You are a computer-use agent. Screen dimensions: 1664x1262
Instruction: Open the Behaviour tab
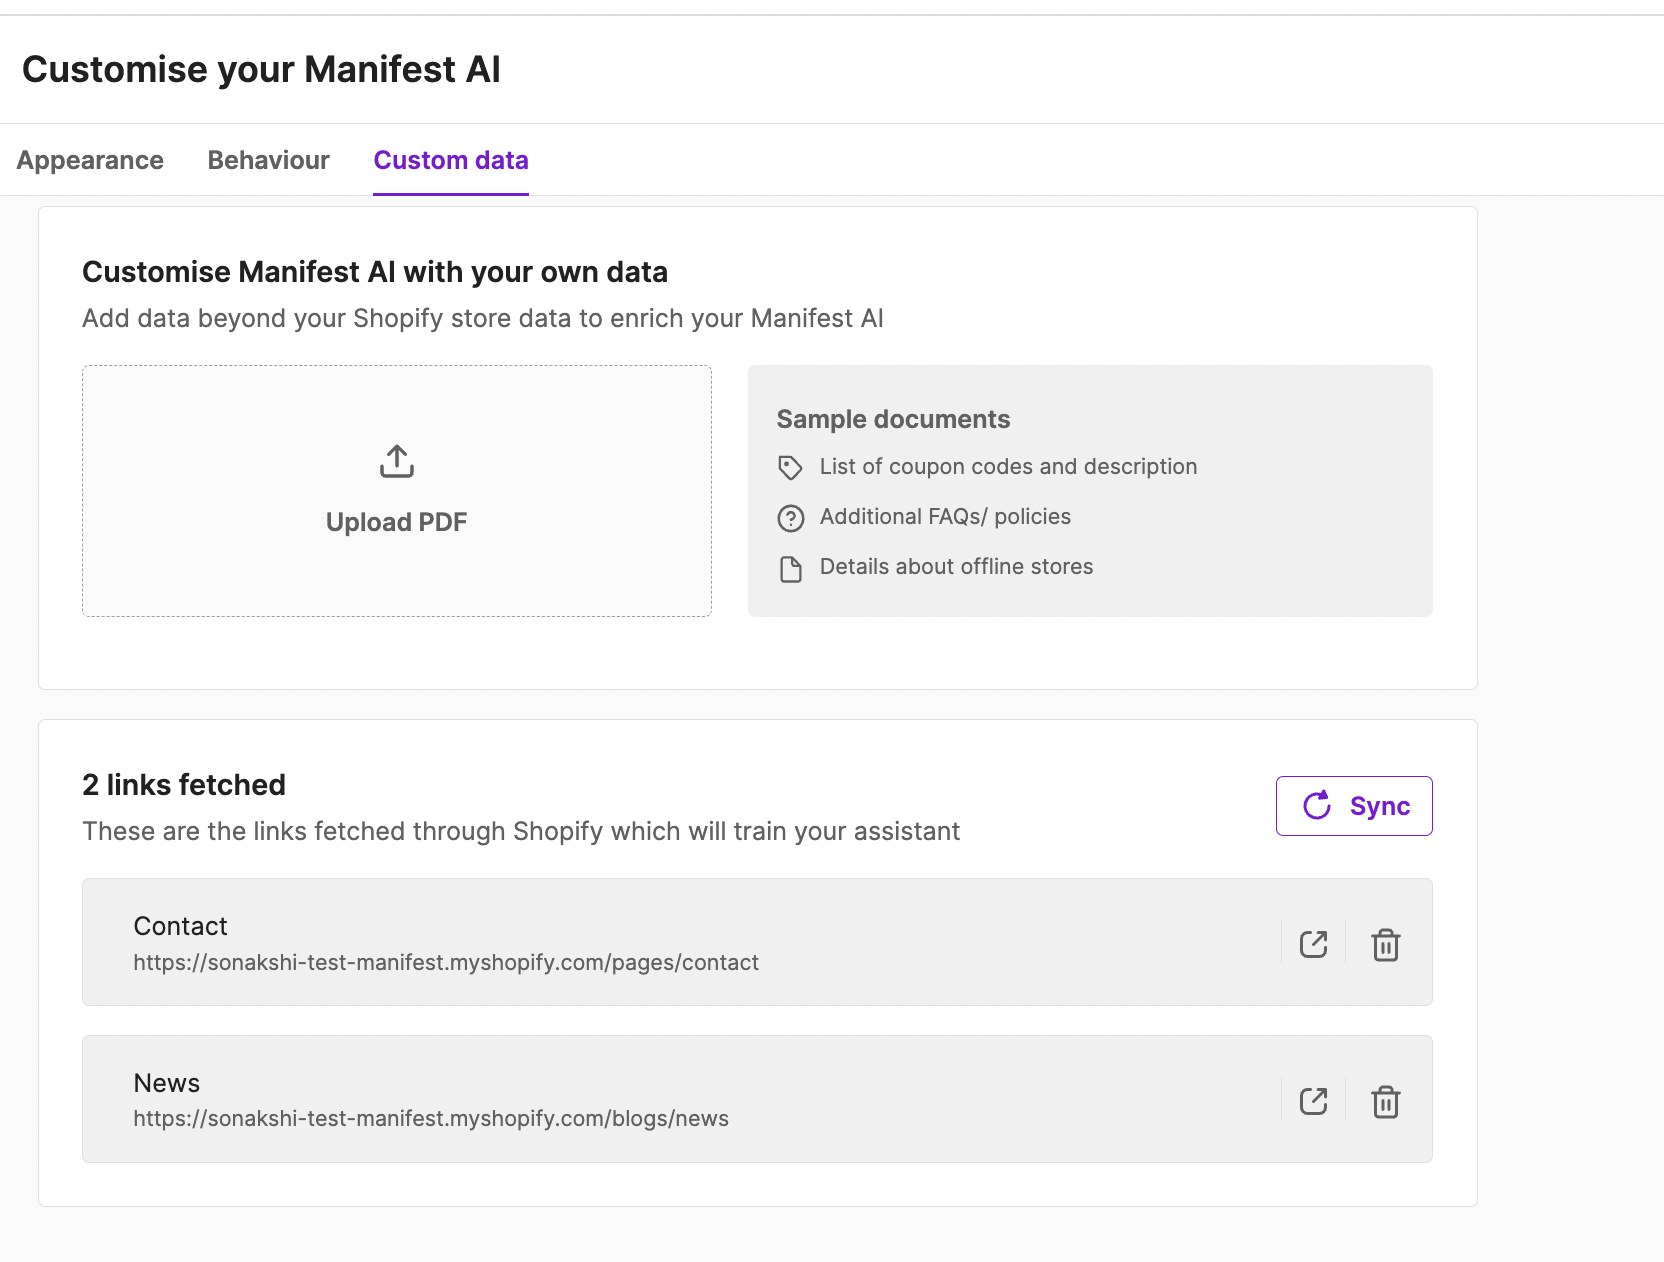tap(268, 160)
